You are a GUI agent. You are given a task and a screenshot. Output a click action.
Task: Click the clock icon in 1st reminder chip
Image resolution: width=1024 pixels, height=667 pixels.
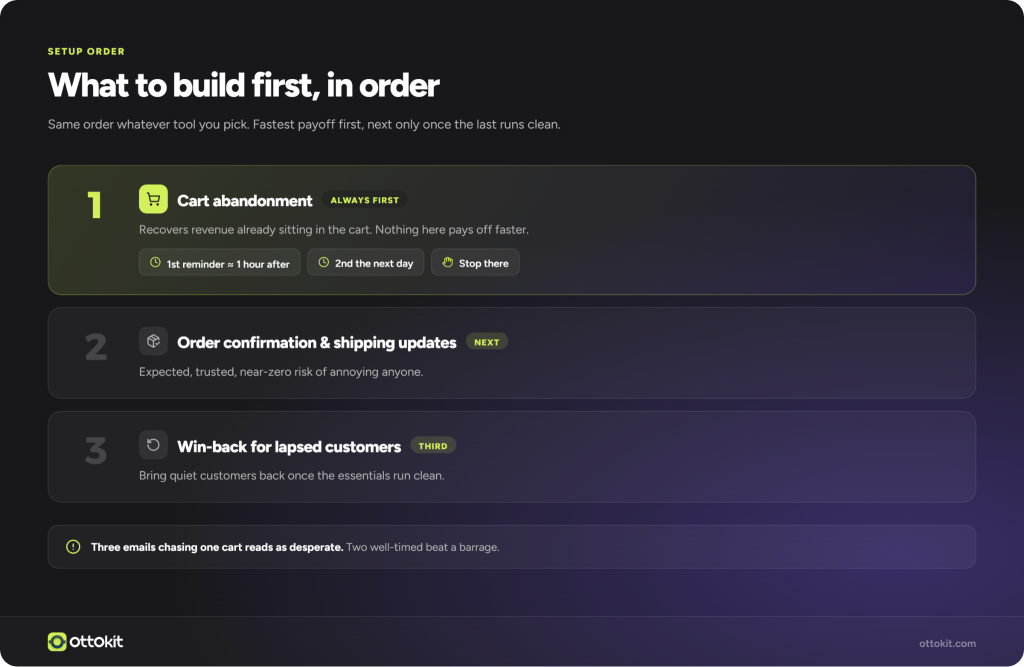coord(155,263)
